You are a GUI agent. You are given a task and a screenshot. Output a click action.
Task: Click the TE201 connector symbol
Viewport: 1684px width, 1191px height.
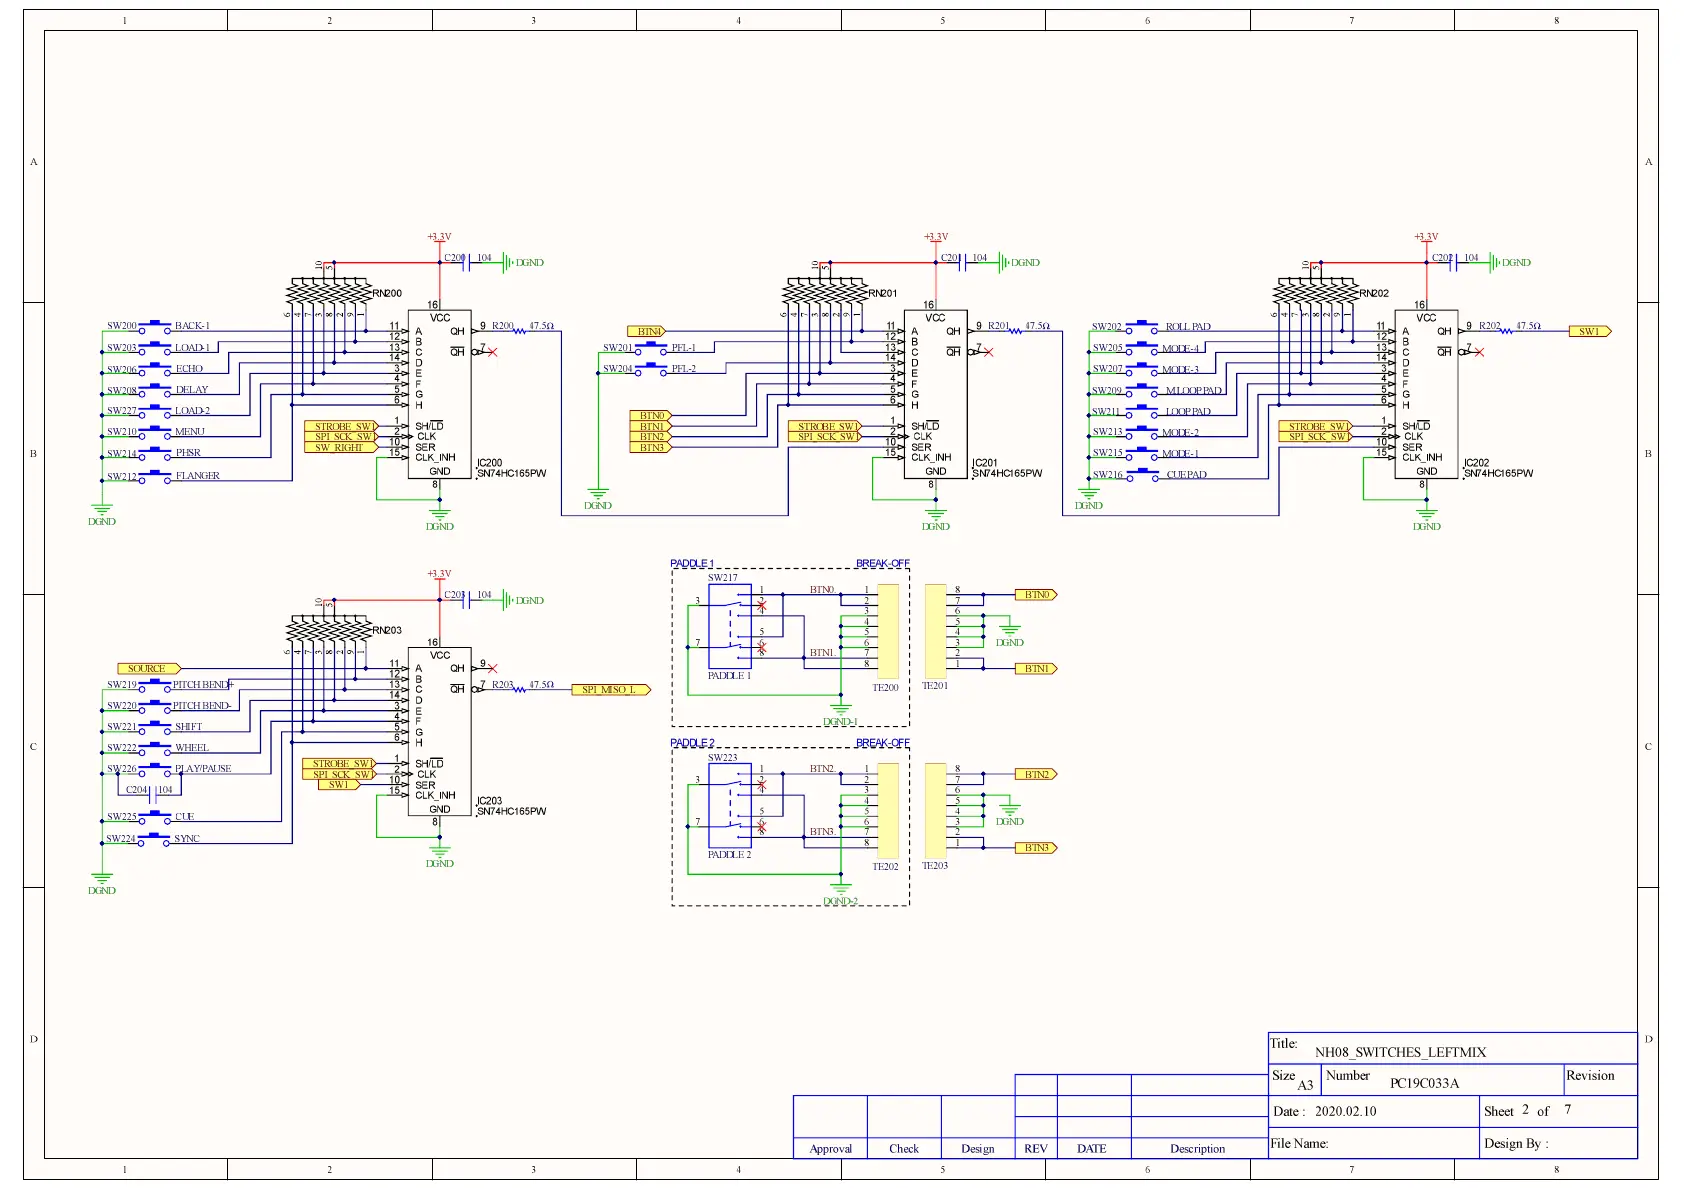point(935,632)
